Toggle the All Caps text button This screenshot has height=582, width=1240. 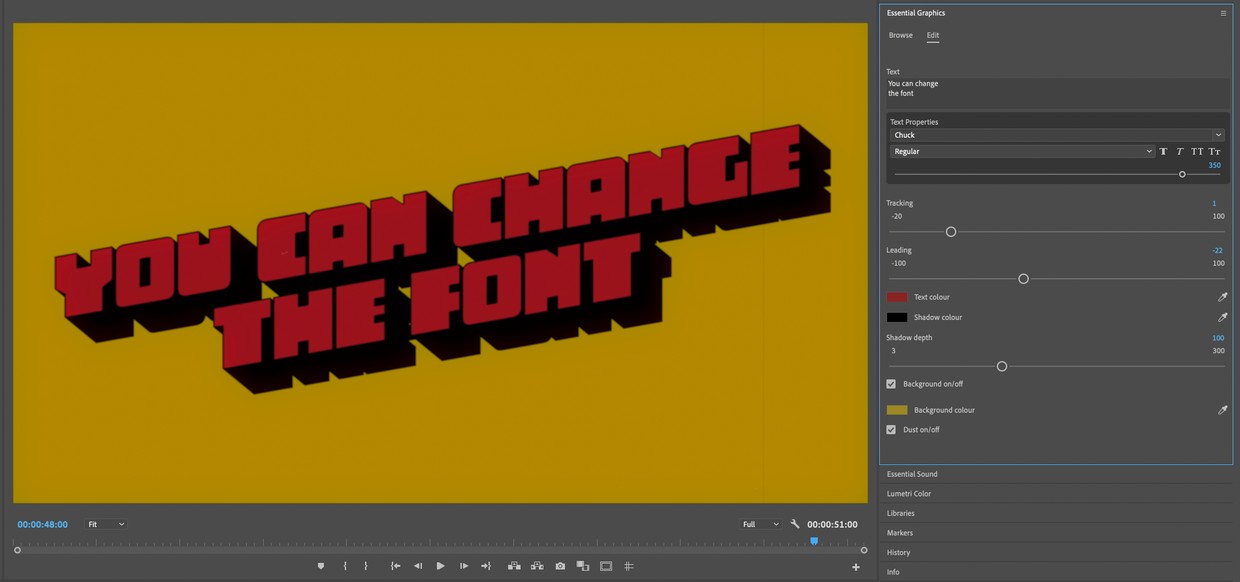(x=1197, y=152)
